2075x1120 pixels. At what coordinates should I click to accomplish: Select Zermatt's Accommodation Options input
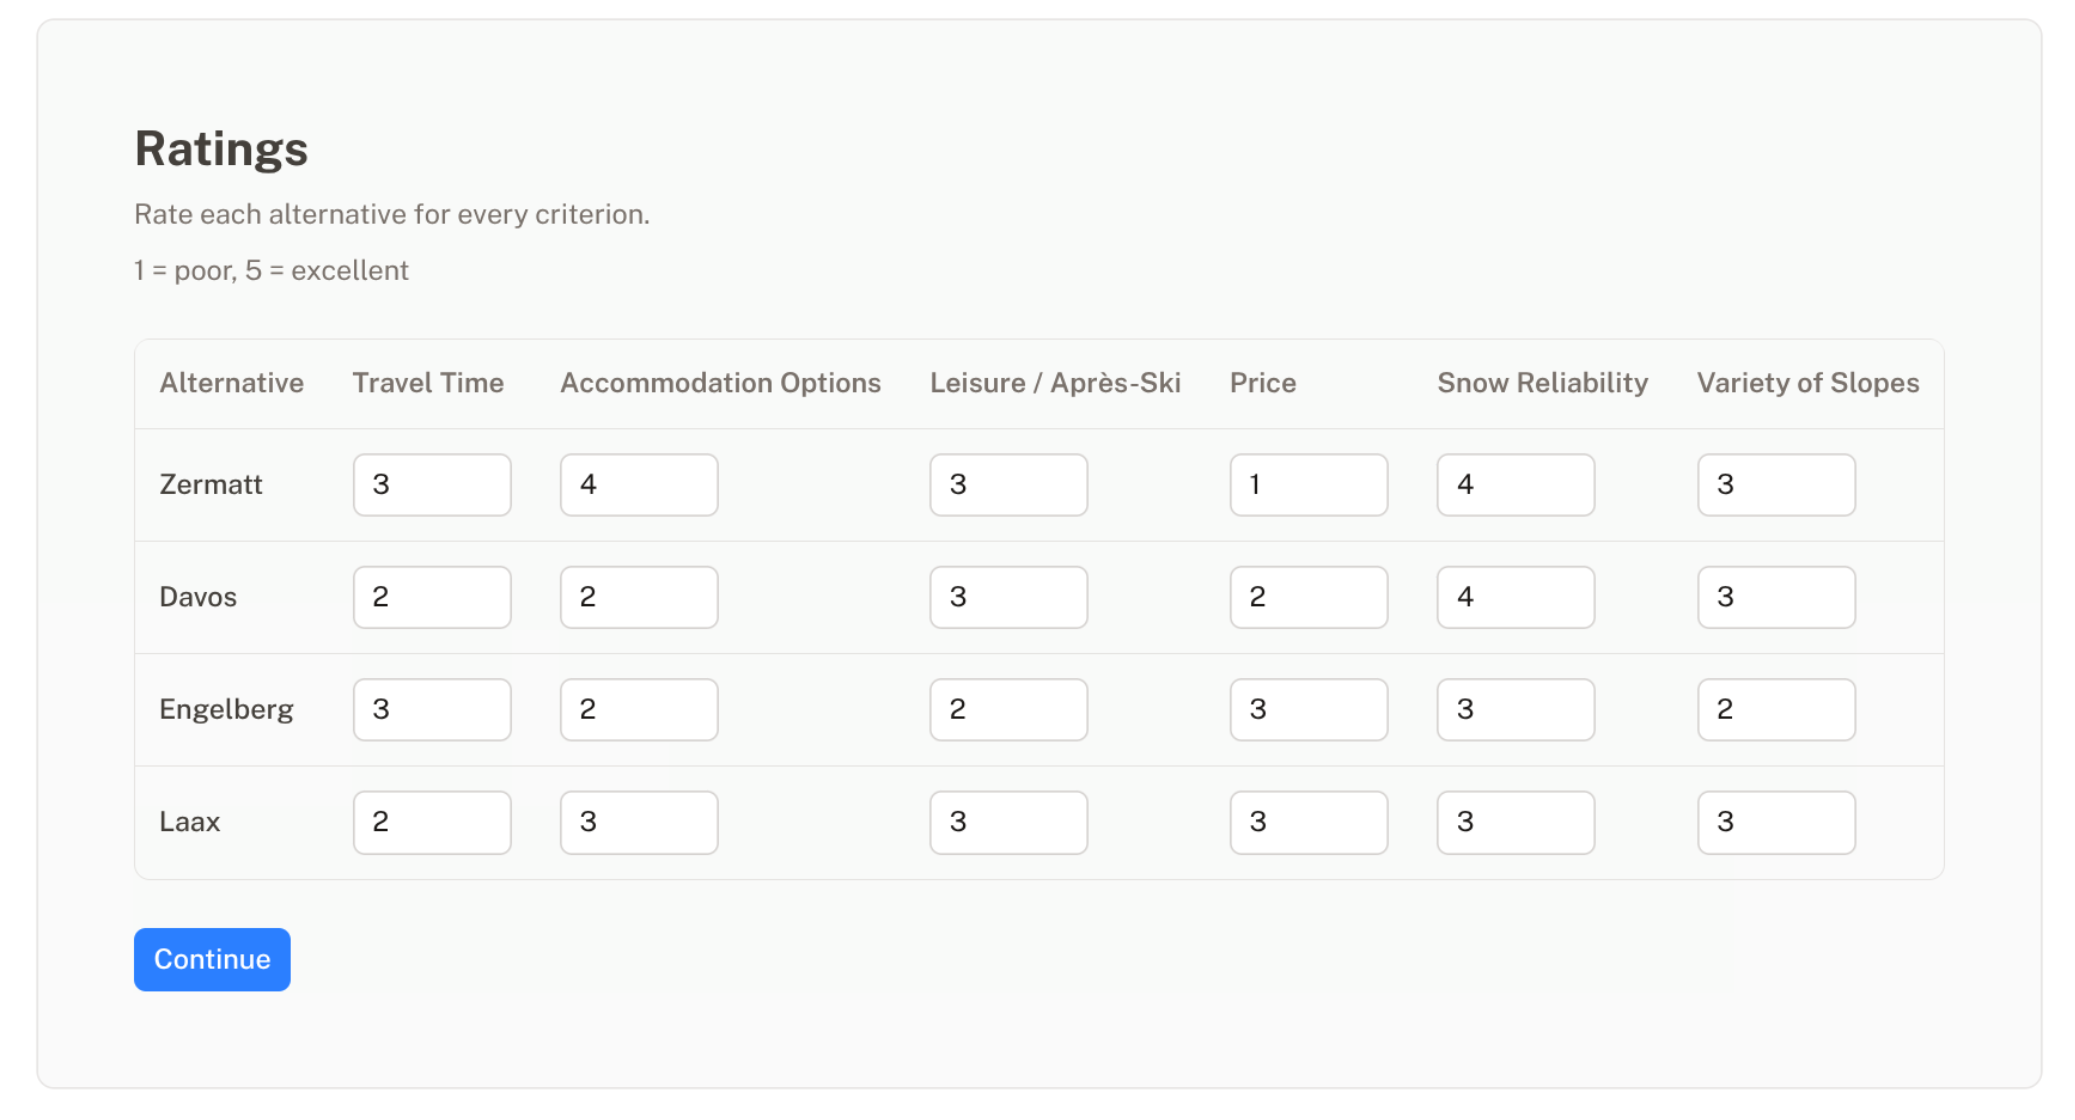pyautogui.click(x=638, y=485)
